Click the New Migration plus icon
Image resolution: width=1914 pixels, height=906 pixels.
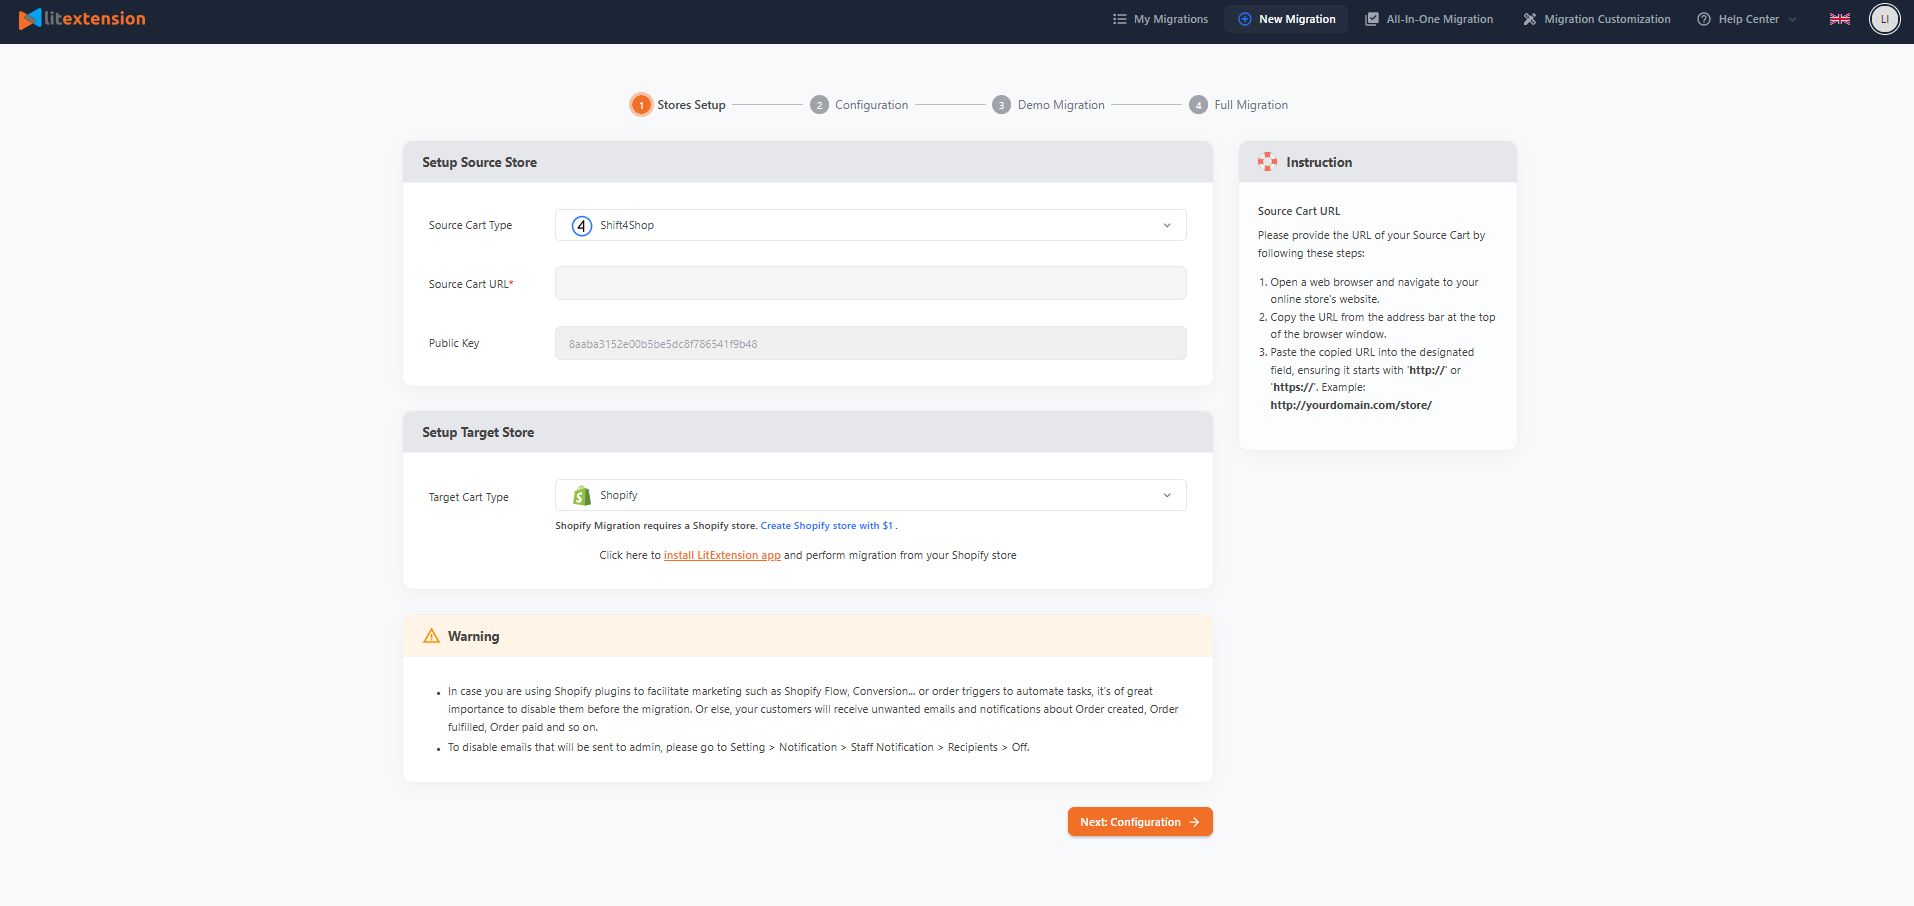tap(1245, 19)
